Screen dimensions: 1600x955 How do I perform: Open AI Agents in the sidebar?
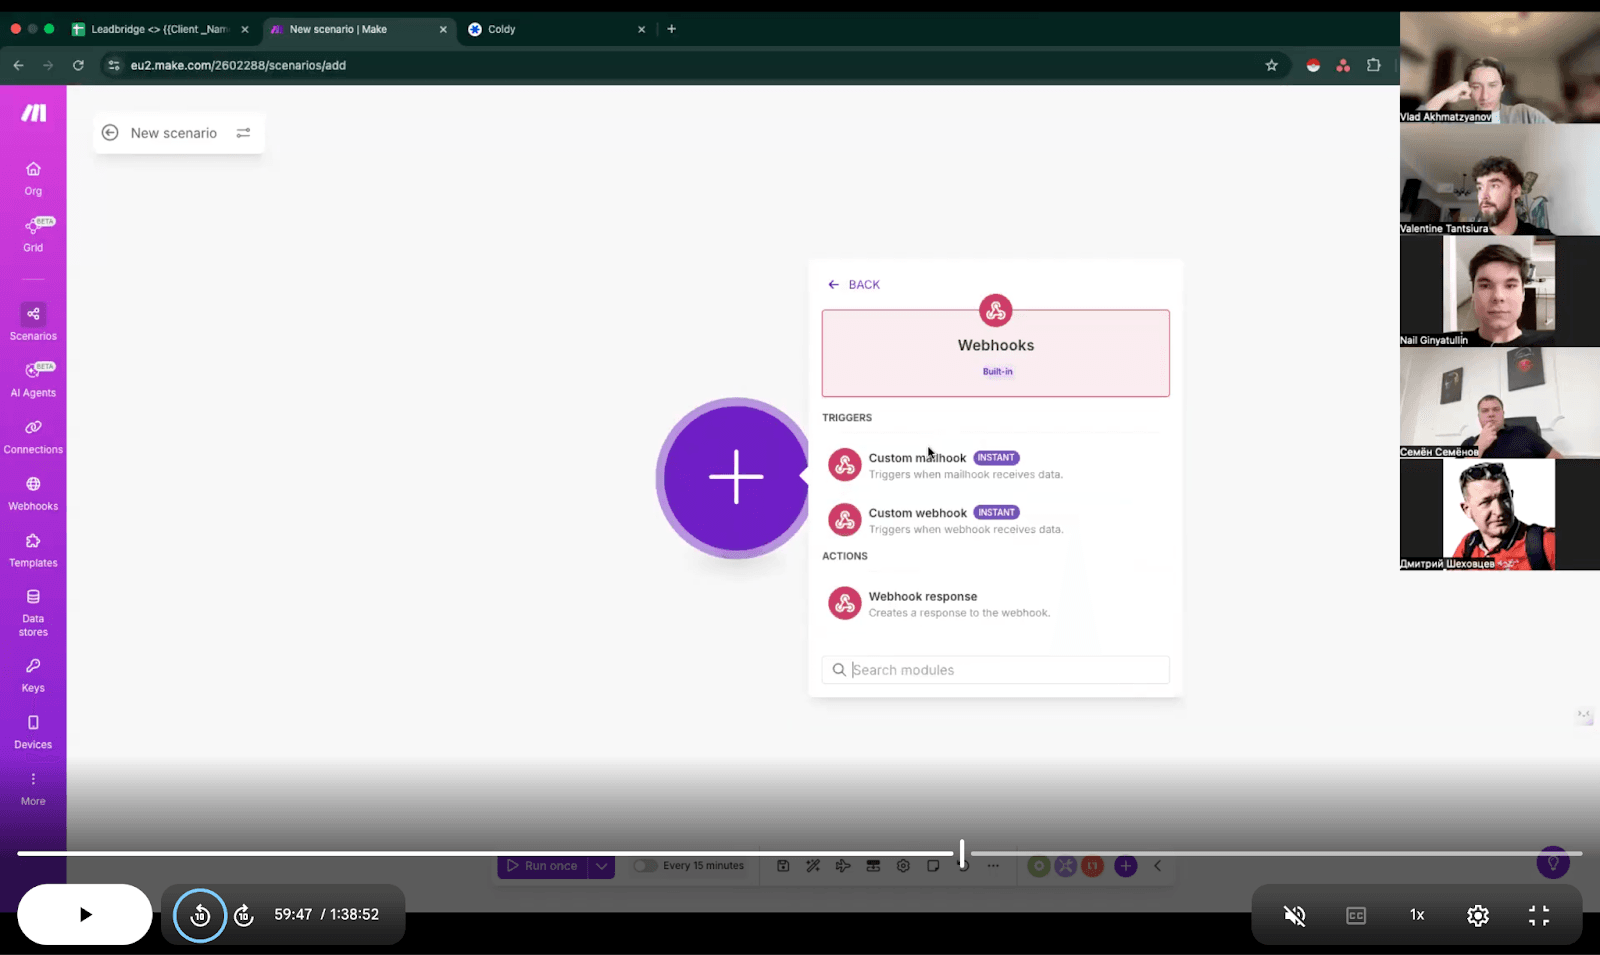(x=33, y=380)
